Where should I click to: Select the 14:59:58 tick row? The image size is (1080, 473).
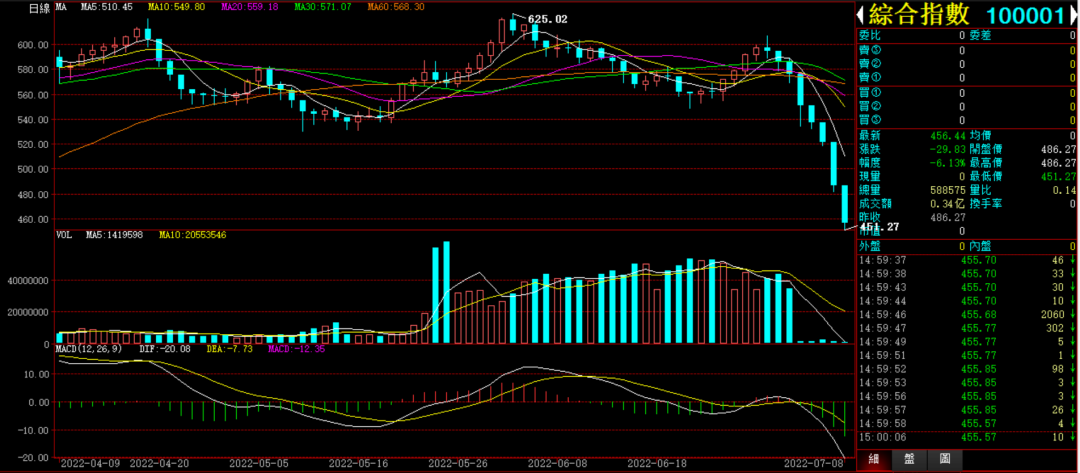967,423
